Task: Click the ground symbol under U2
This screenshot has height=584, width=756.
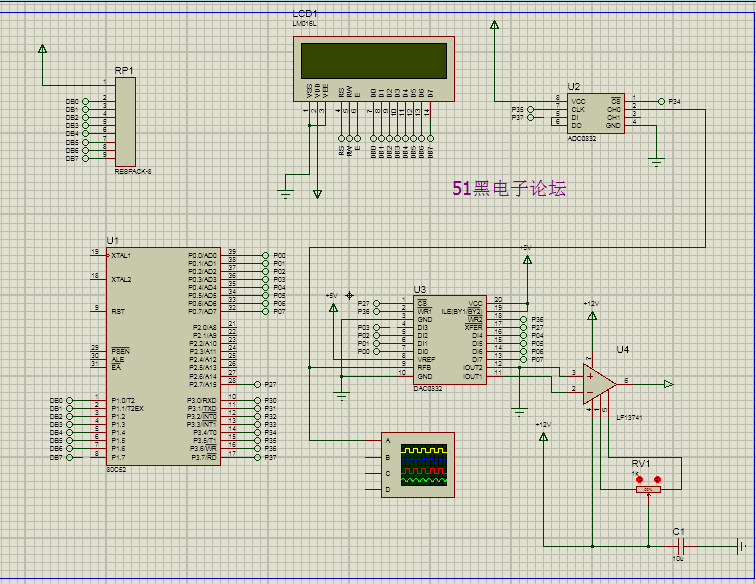Action: pos(656,162)
